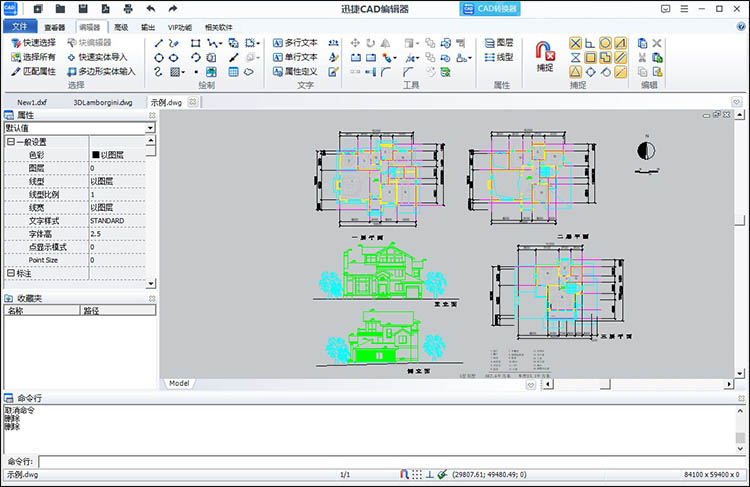Click the Cut scissors icon
The height and width of the screenshot is (487, 750).
pos(642,57)
